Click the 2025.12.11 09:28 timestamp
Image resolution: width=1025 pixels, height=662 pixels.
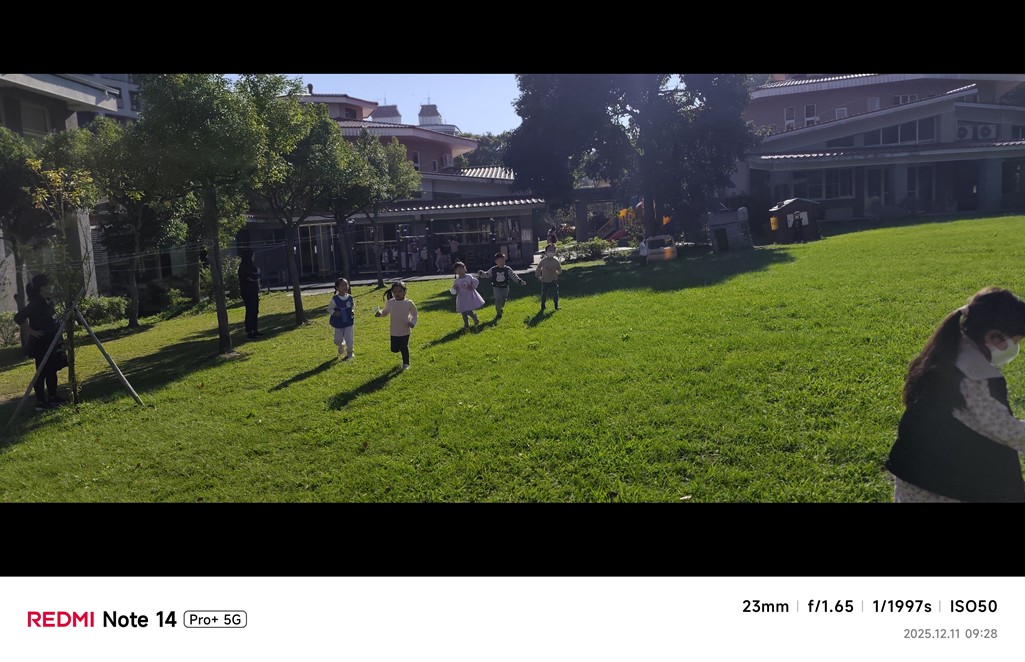(x=950, y=634)
